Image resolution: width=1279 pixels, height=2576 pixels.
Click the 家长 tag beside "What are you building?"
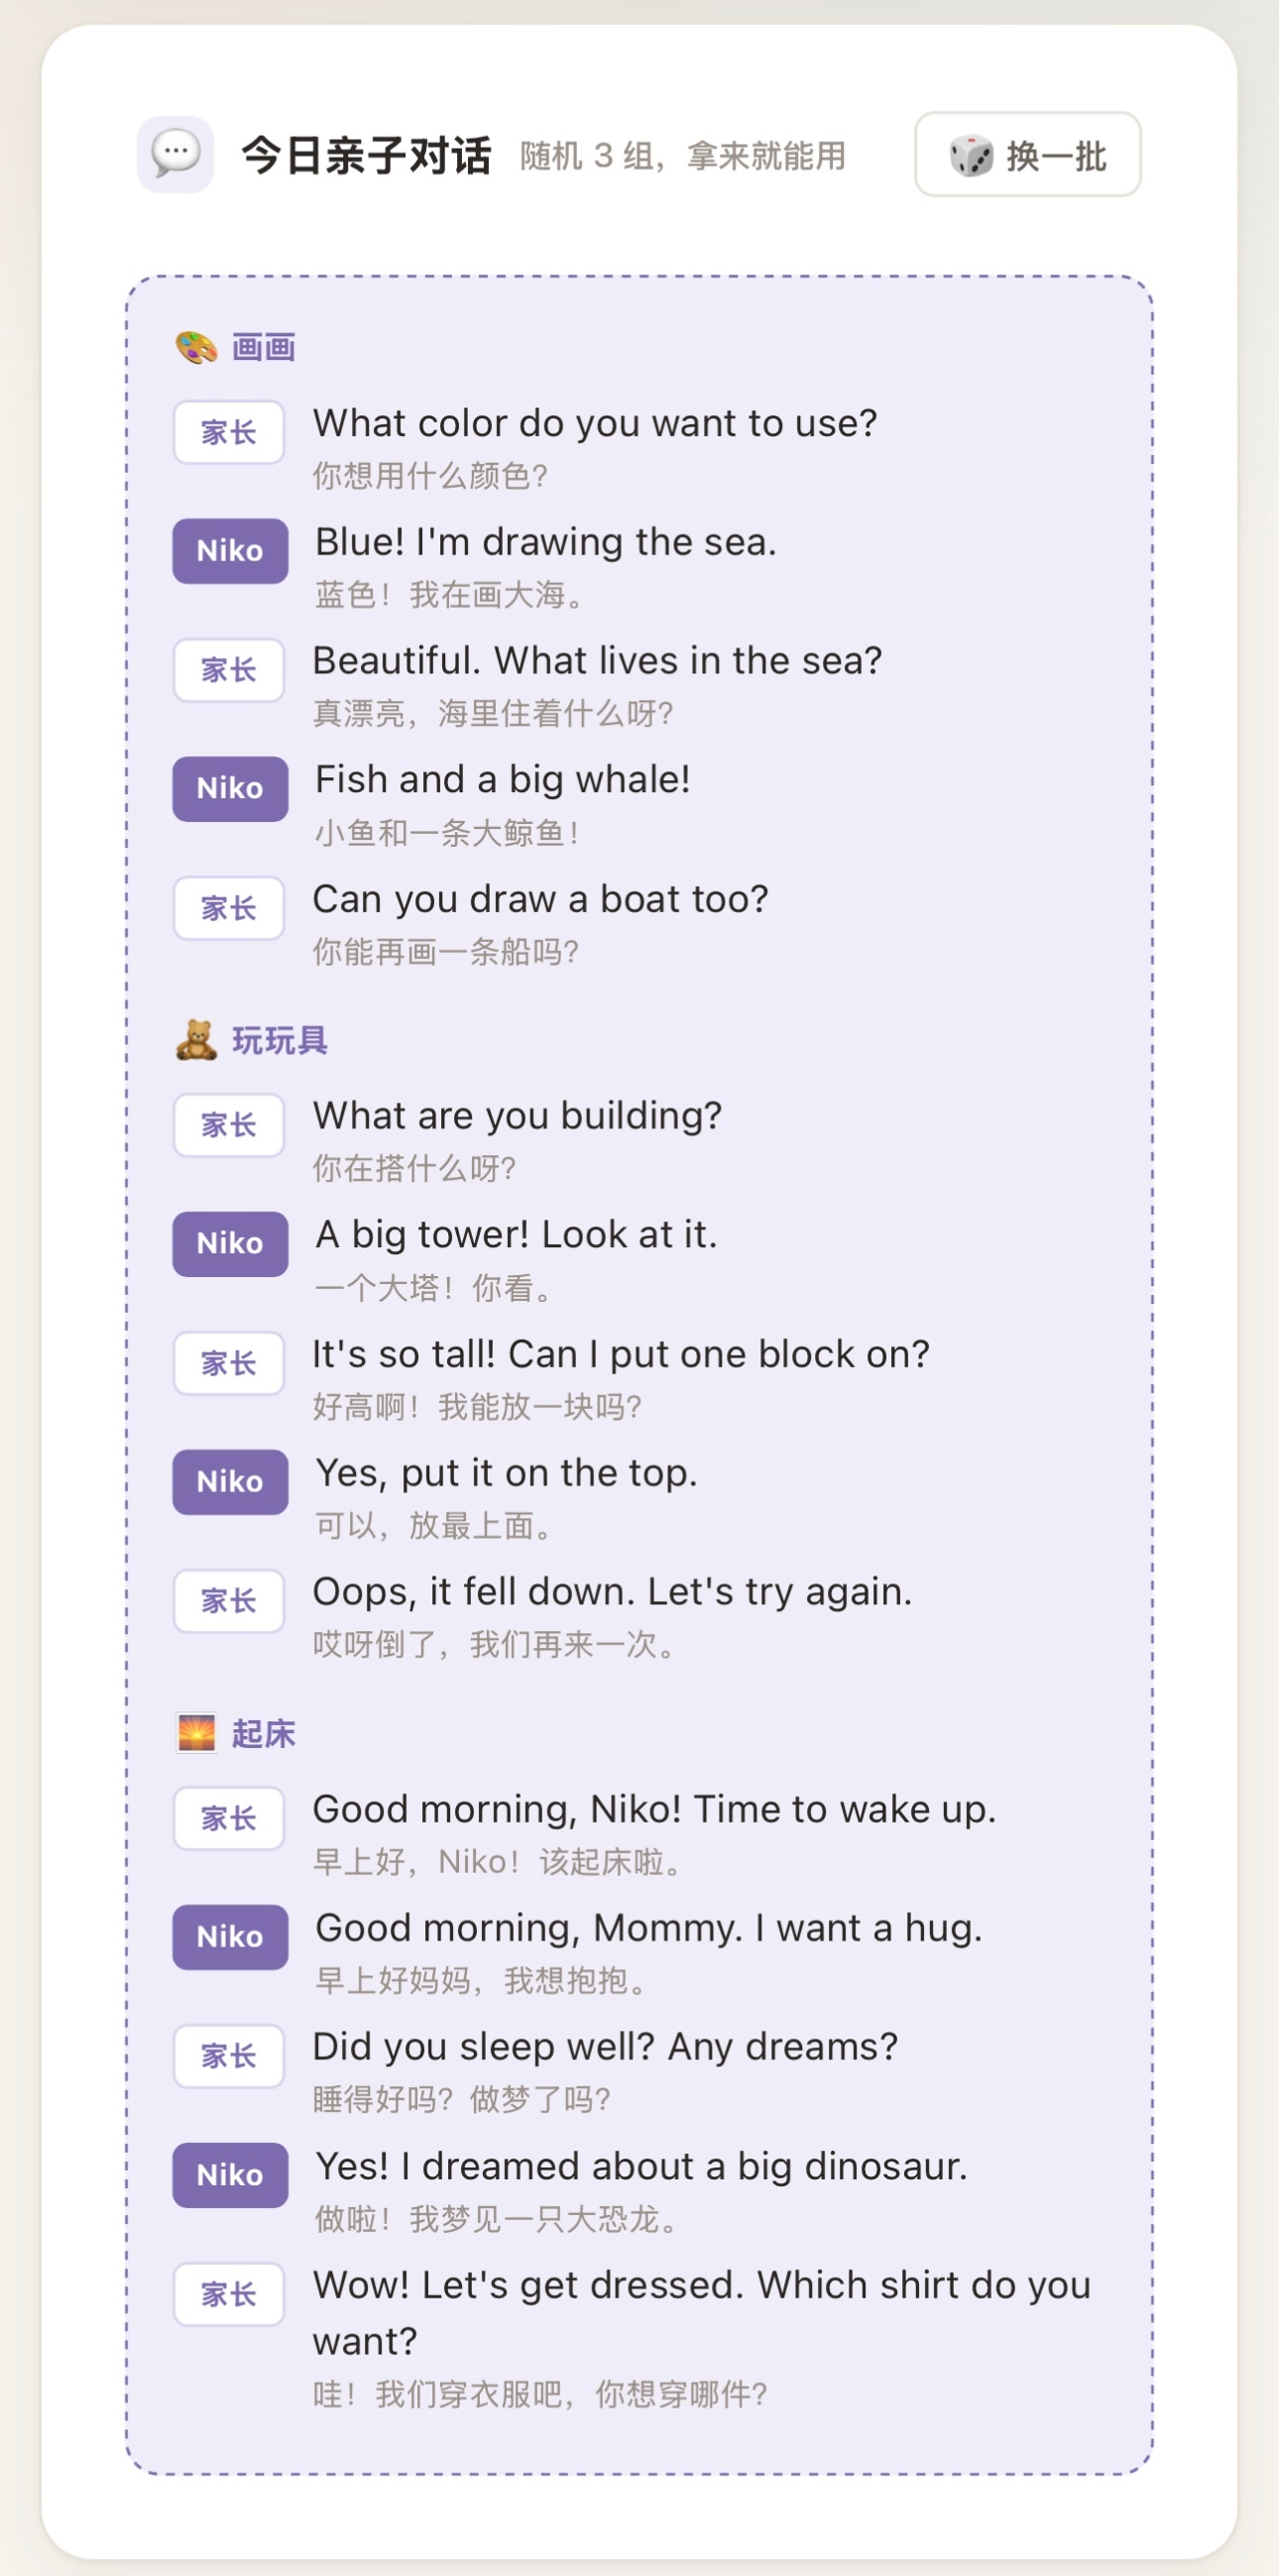(x=229, y=1125)
